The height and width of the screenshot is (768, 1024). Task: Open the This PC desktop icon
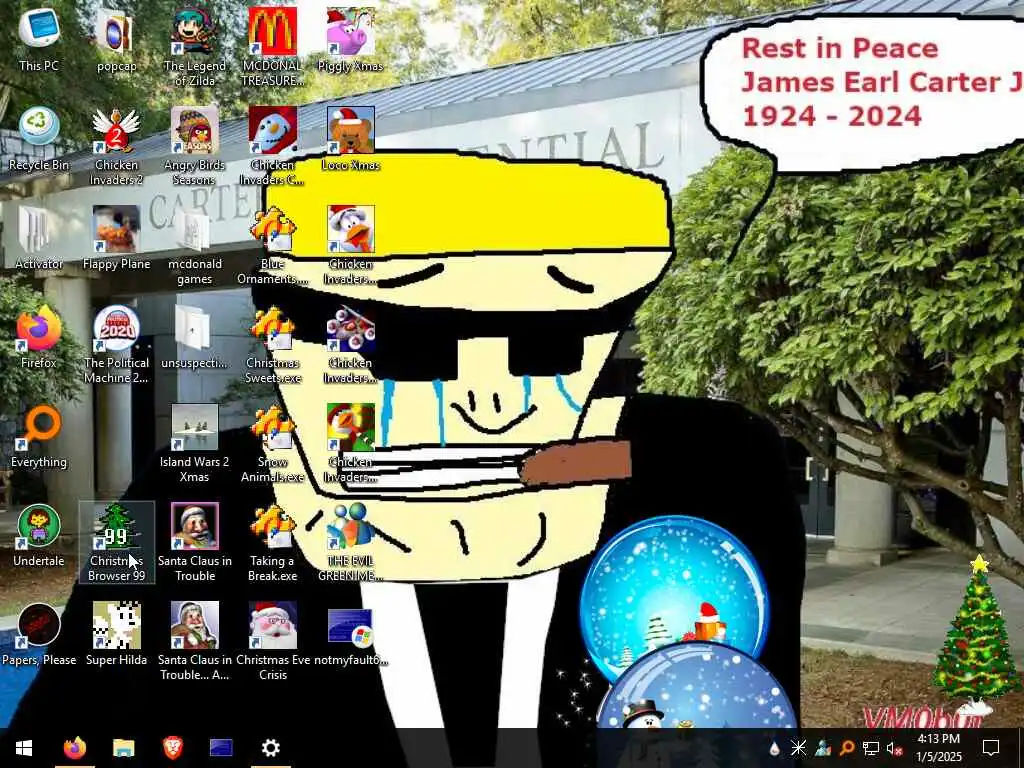[x=39, y=40]
